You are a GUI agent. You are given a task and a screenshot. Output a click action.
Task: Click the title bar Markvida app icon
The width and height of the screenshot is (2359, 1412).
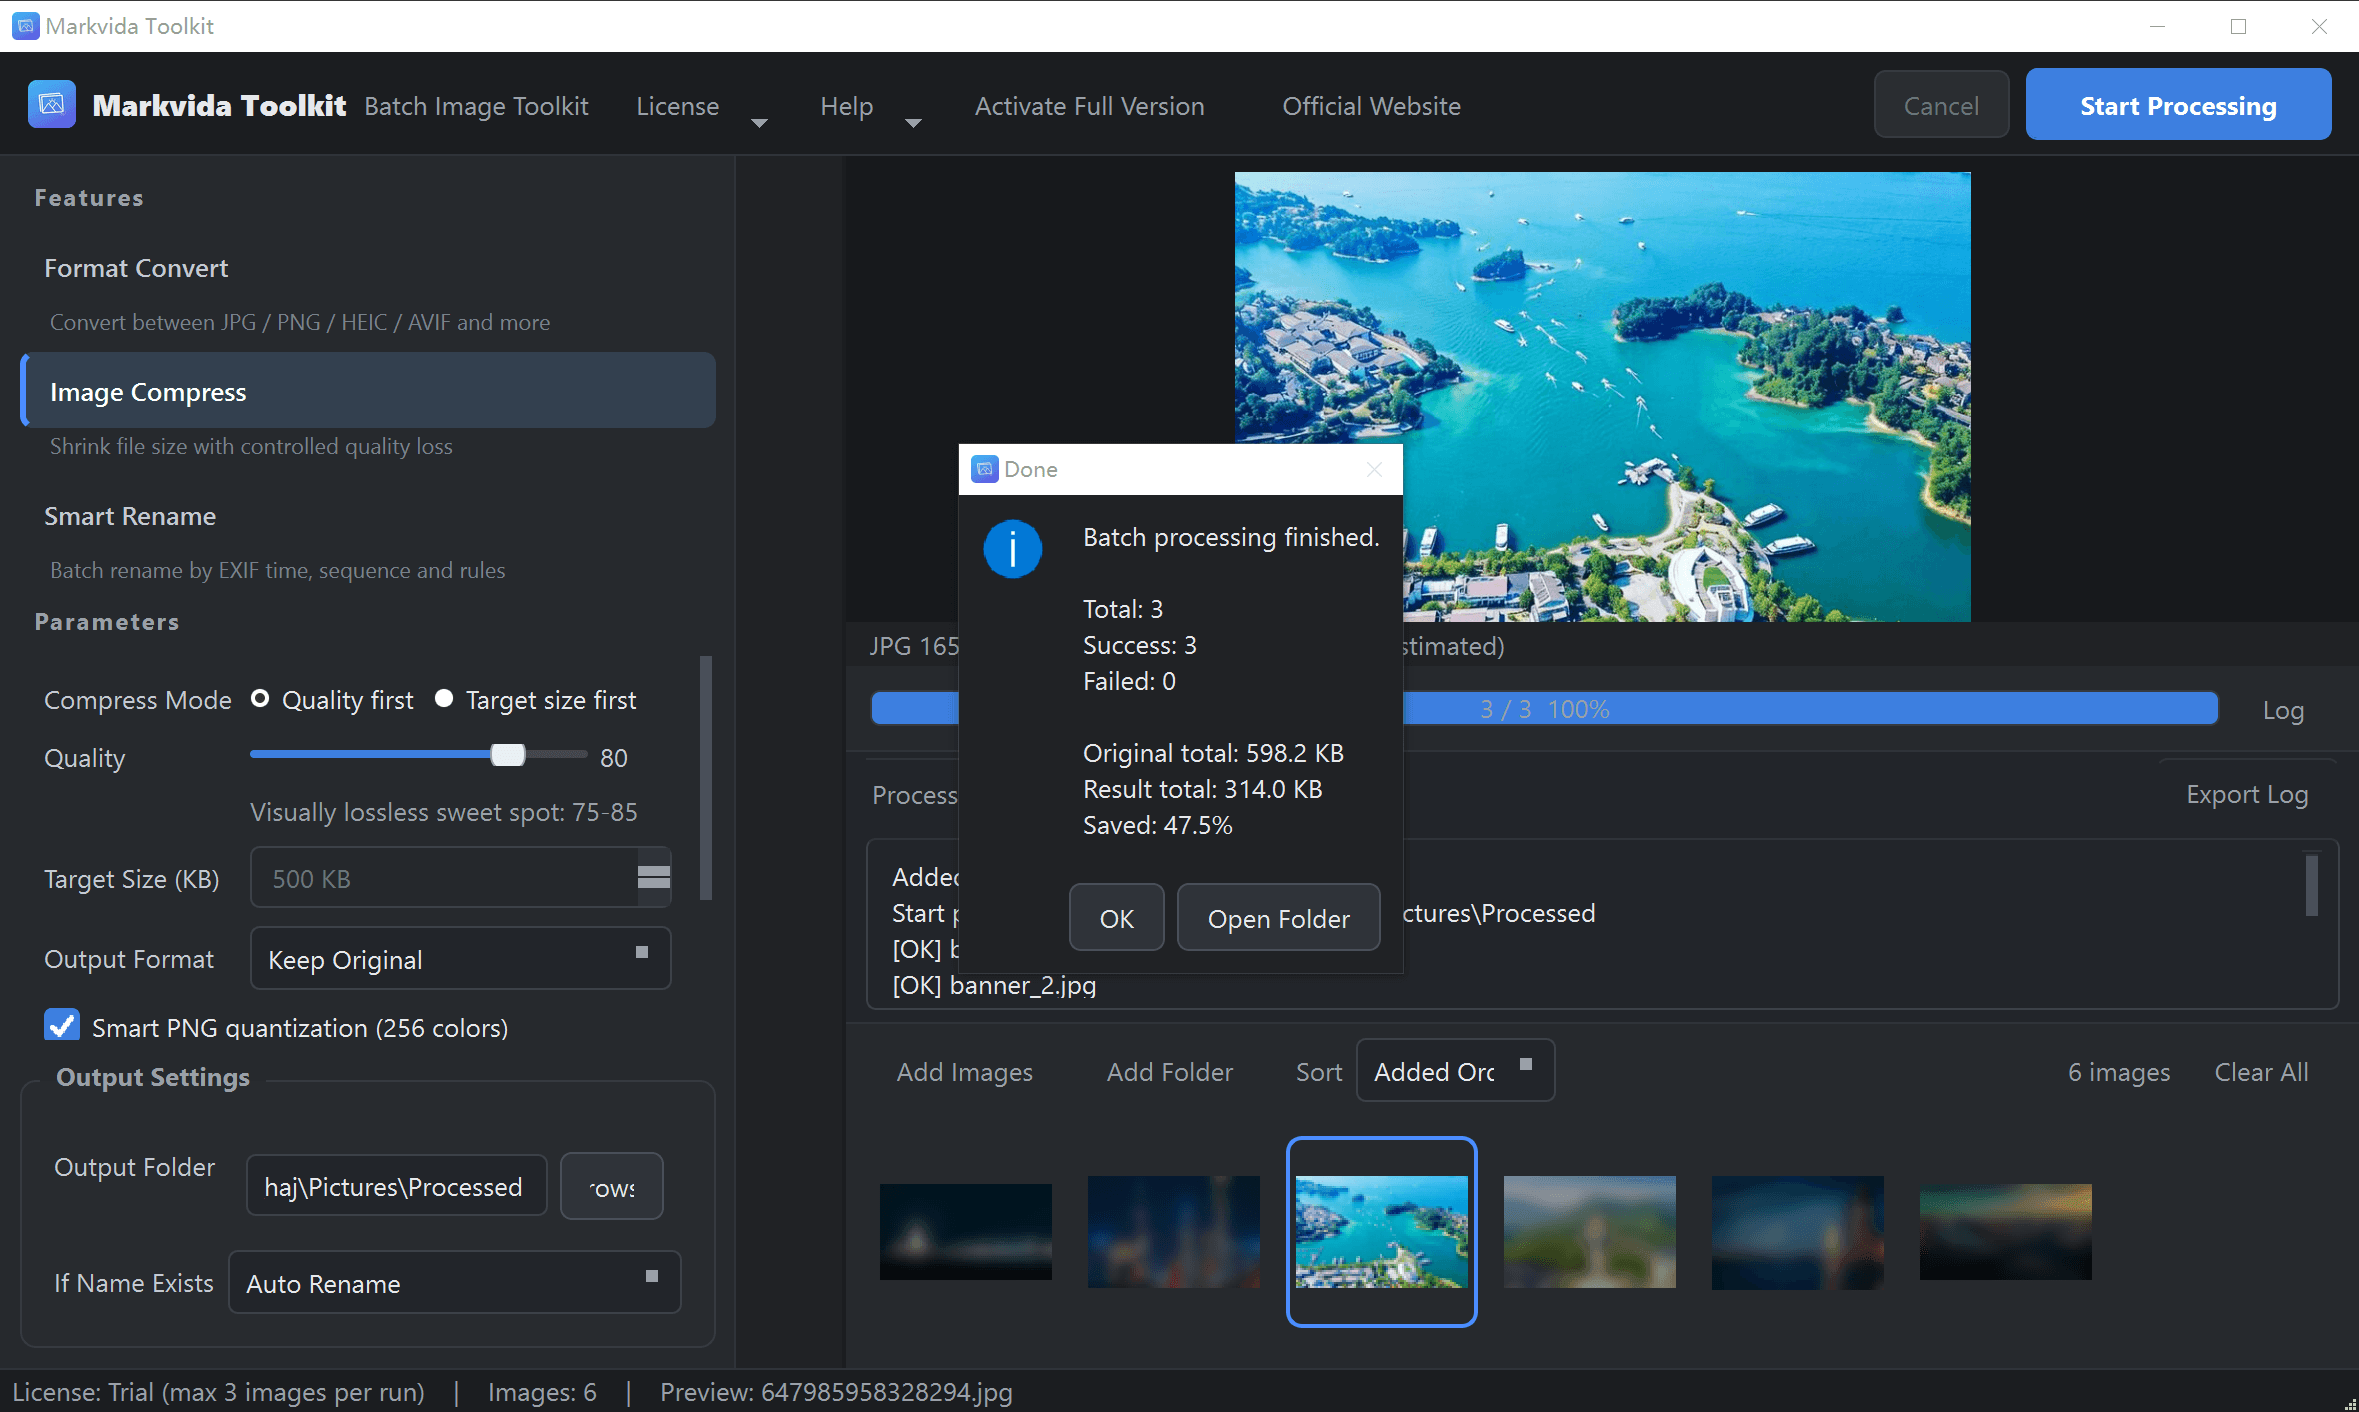click(x=26, y=26)
